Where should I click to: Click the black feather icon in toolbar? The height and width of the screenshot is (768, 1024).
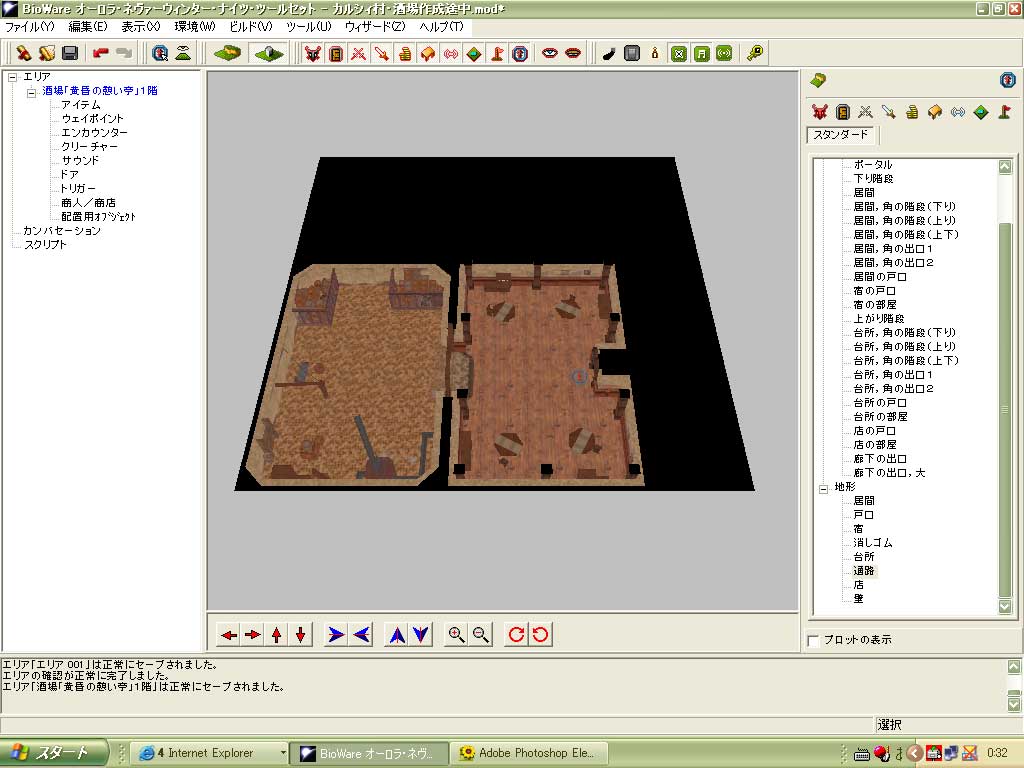pos(609,54)
